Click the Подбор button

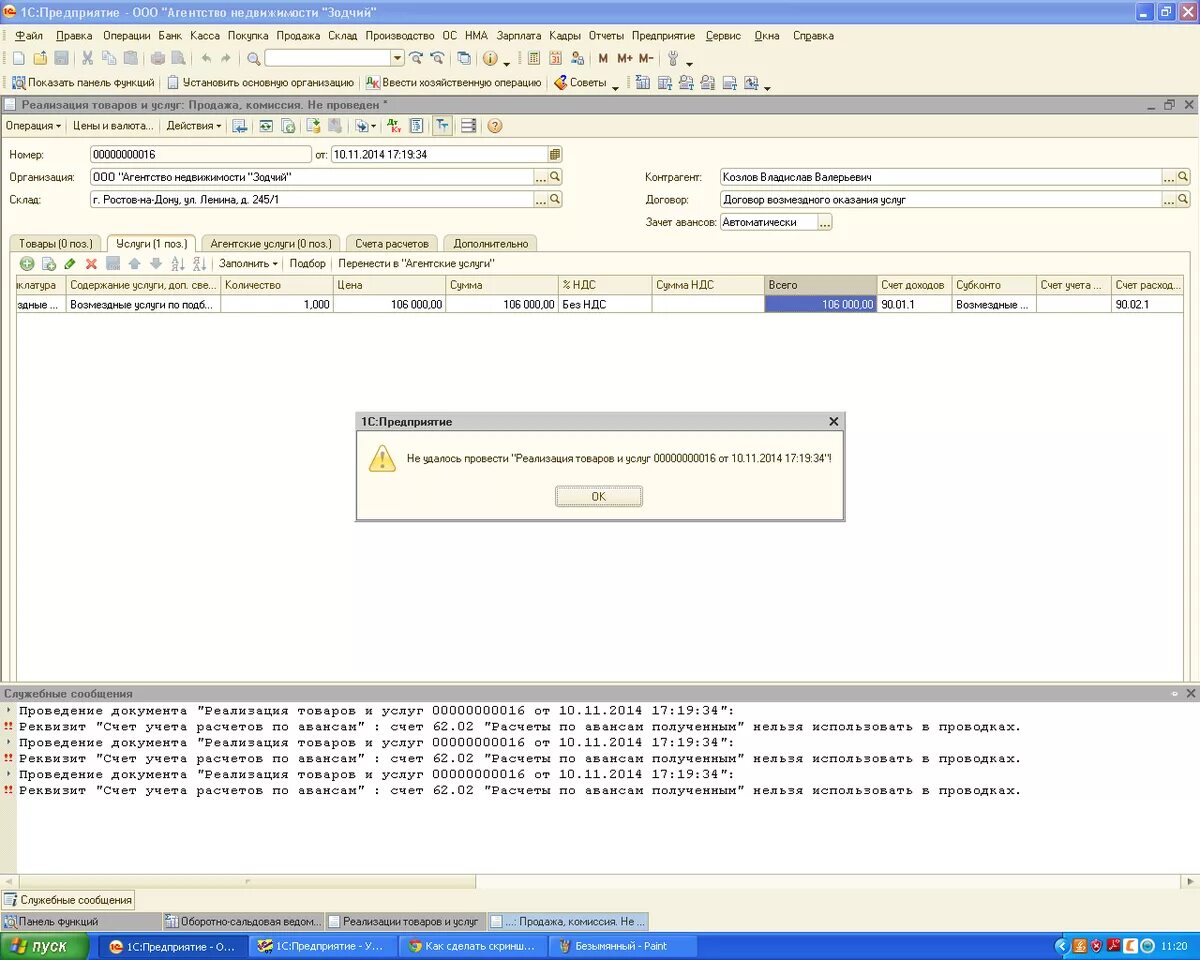(x=307, y=264)
